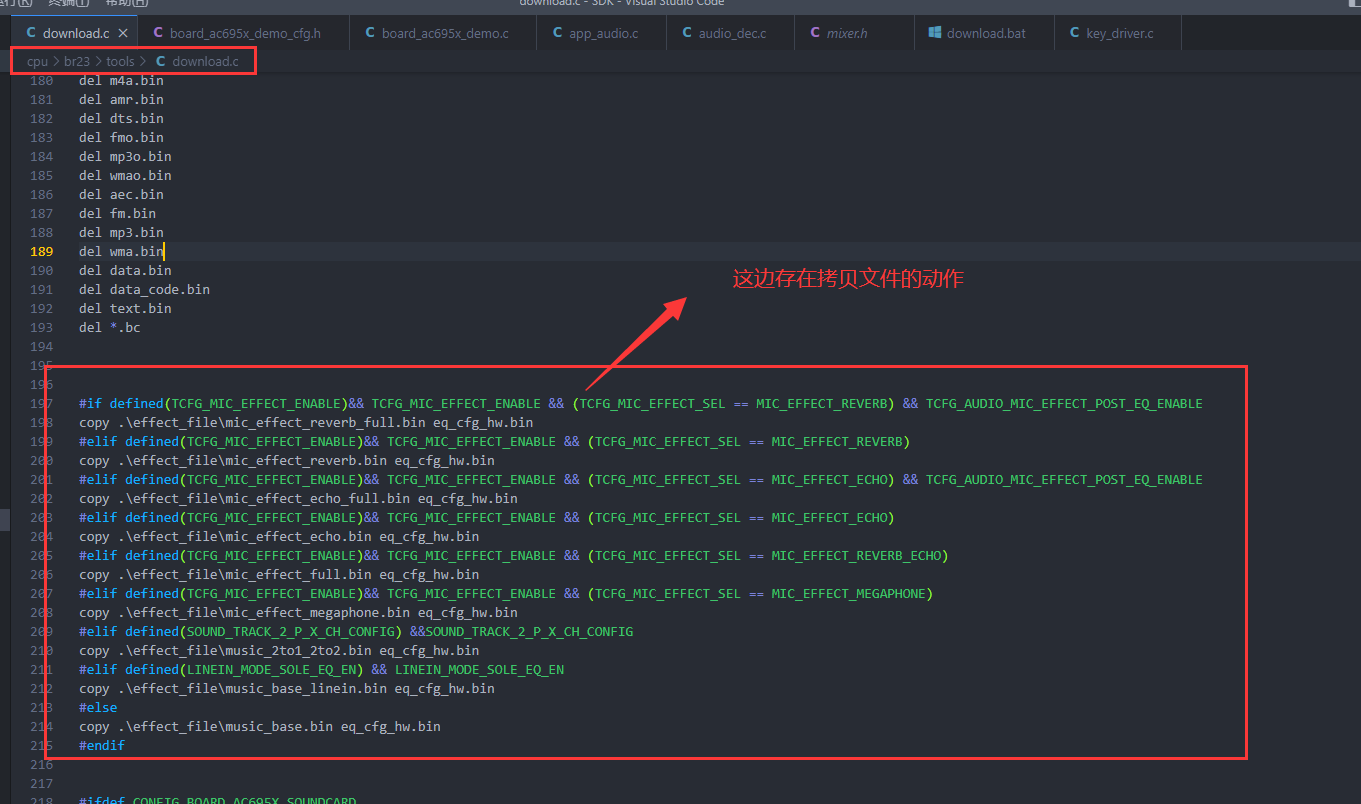
Task: Click the C icon on the mixer.h tab
Action: pos(815,33)
